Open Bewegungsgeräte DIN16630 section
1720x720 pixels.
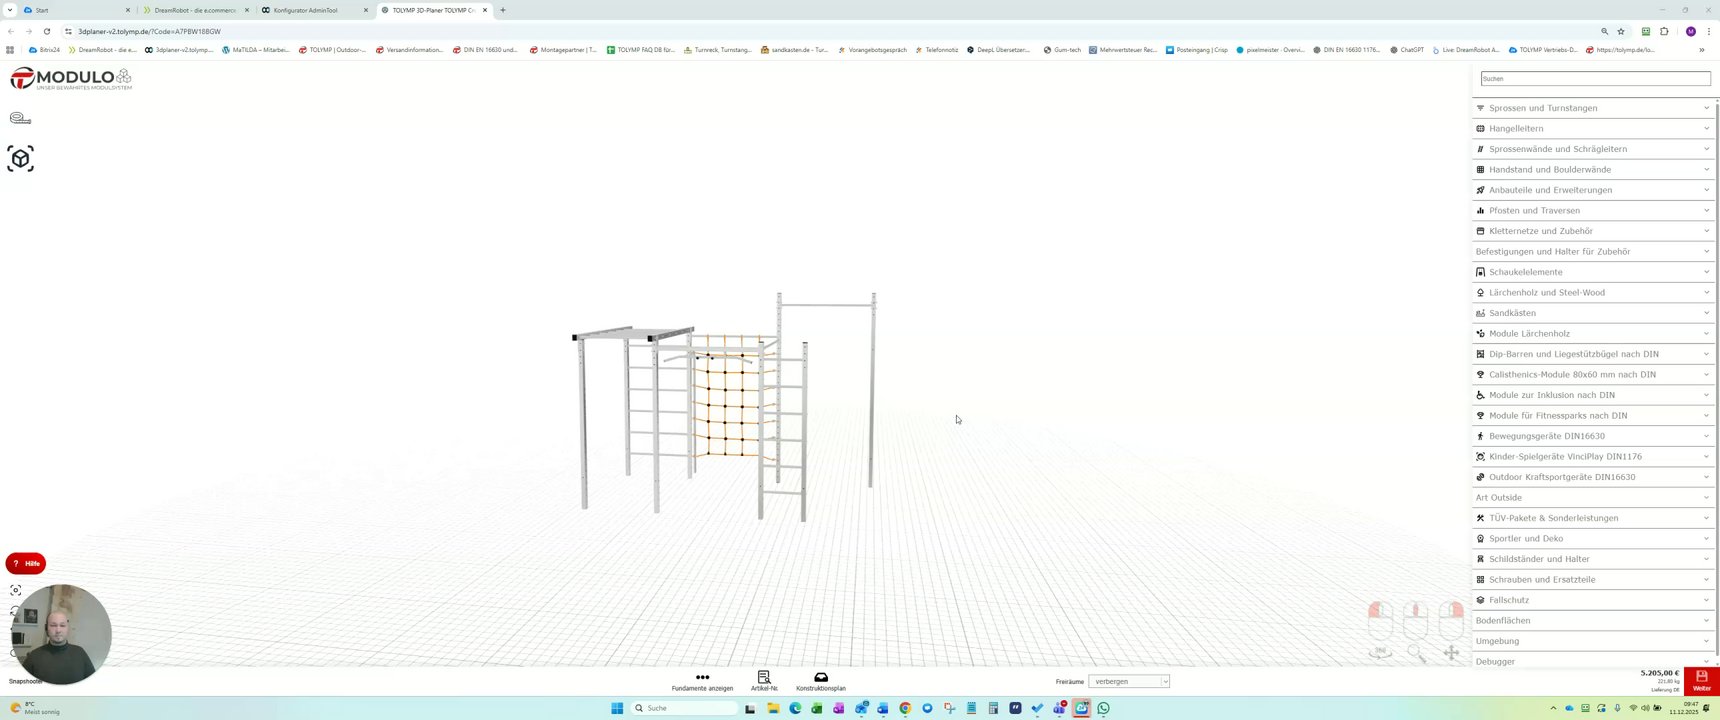1593,436
